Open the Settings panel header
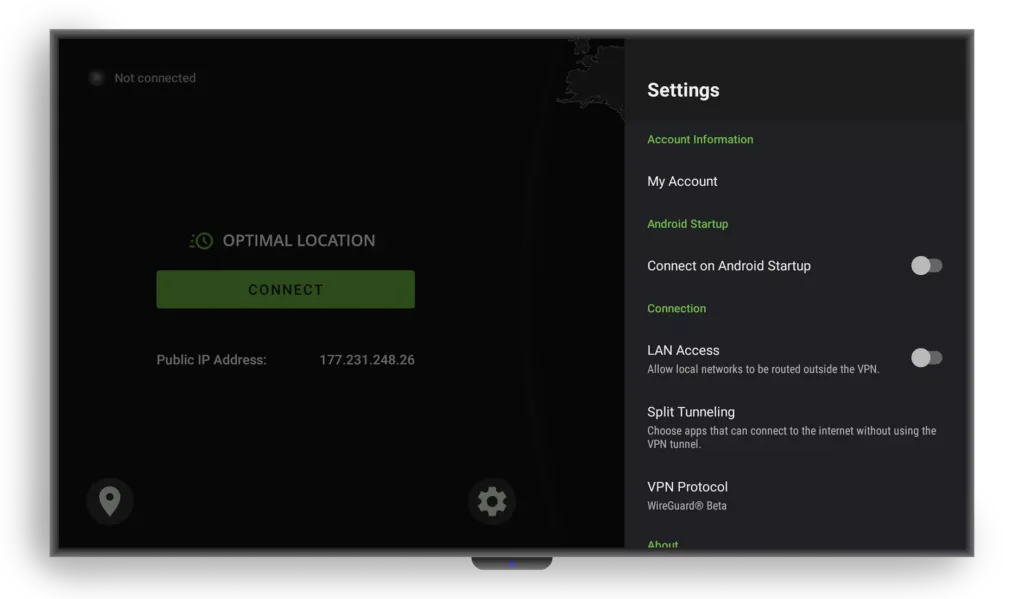 [683, 90]
